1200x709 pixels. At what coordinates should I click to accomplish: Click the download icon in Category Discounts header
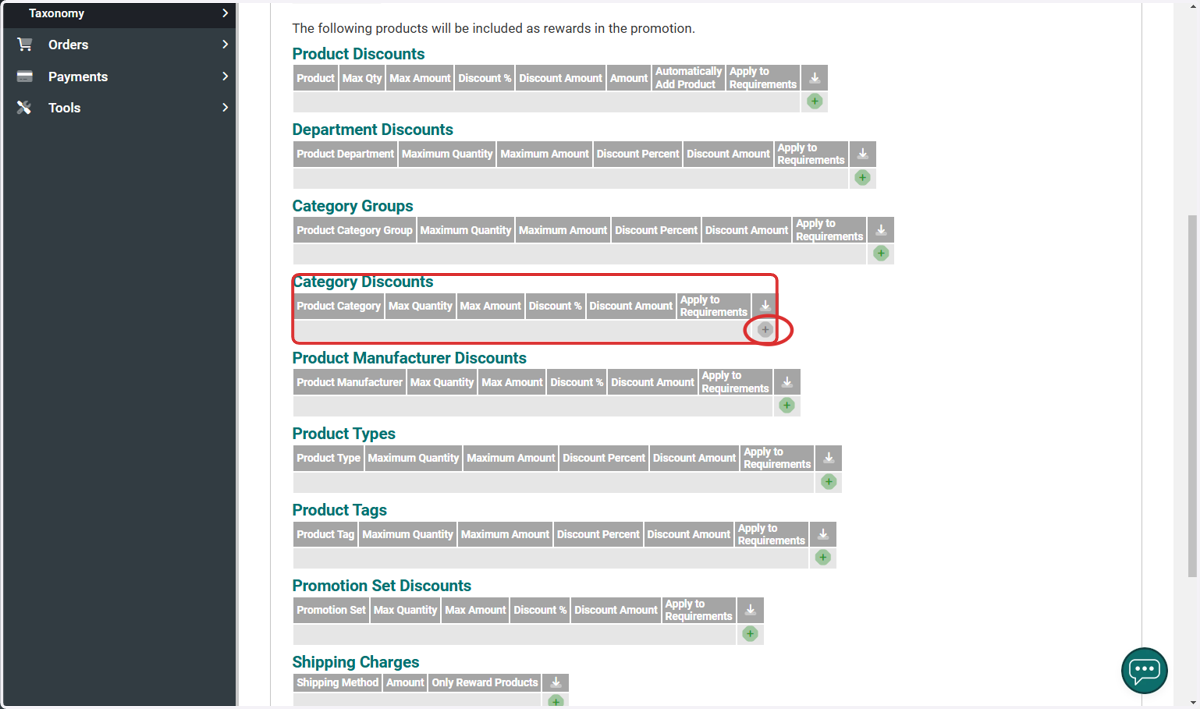click(765, 306)
